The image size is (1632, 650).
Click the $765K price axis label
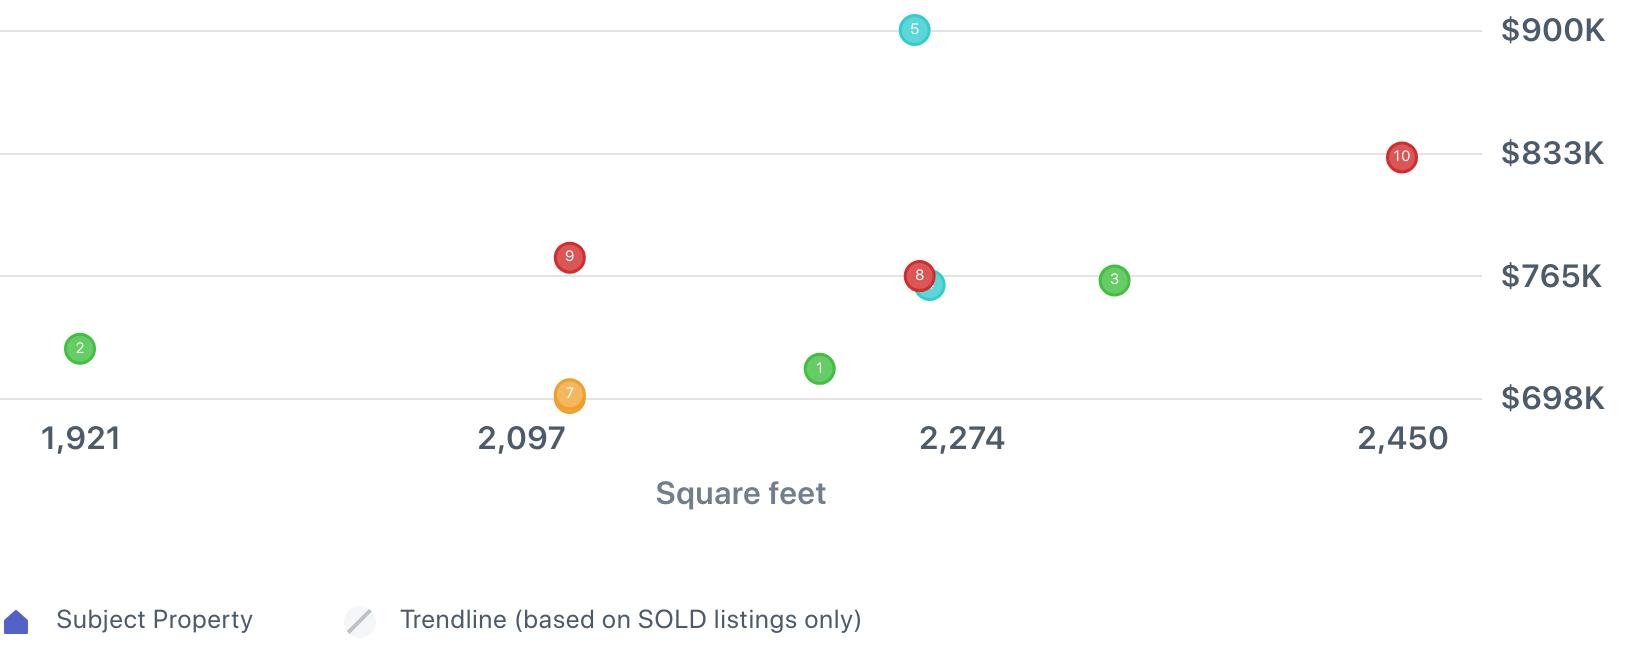(x=1551, y=276)
